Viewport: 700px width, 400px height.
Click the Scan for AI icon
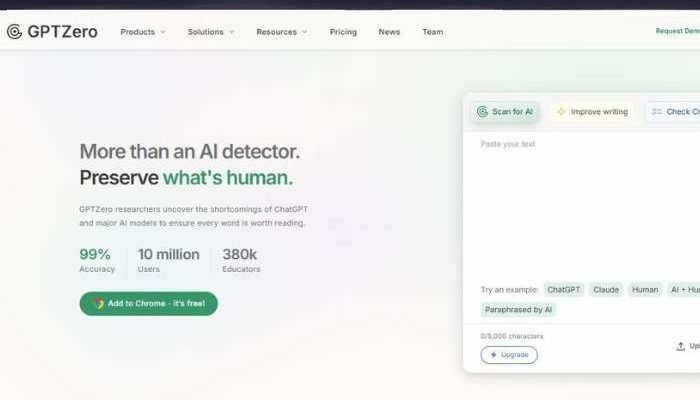(482, 112)
